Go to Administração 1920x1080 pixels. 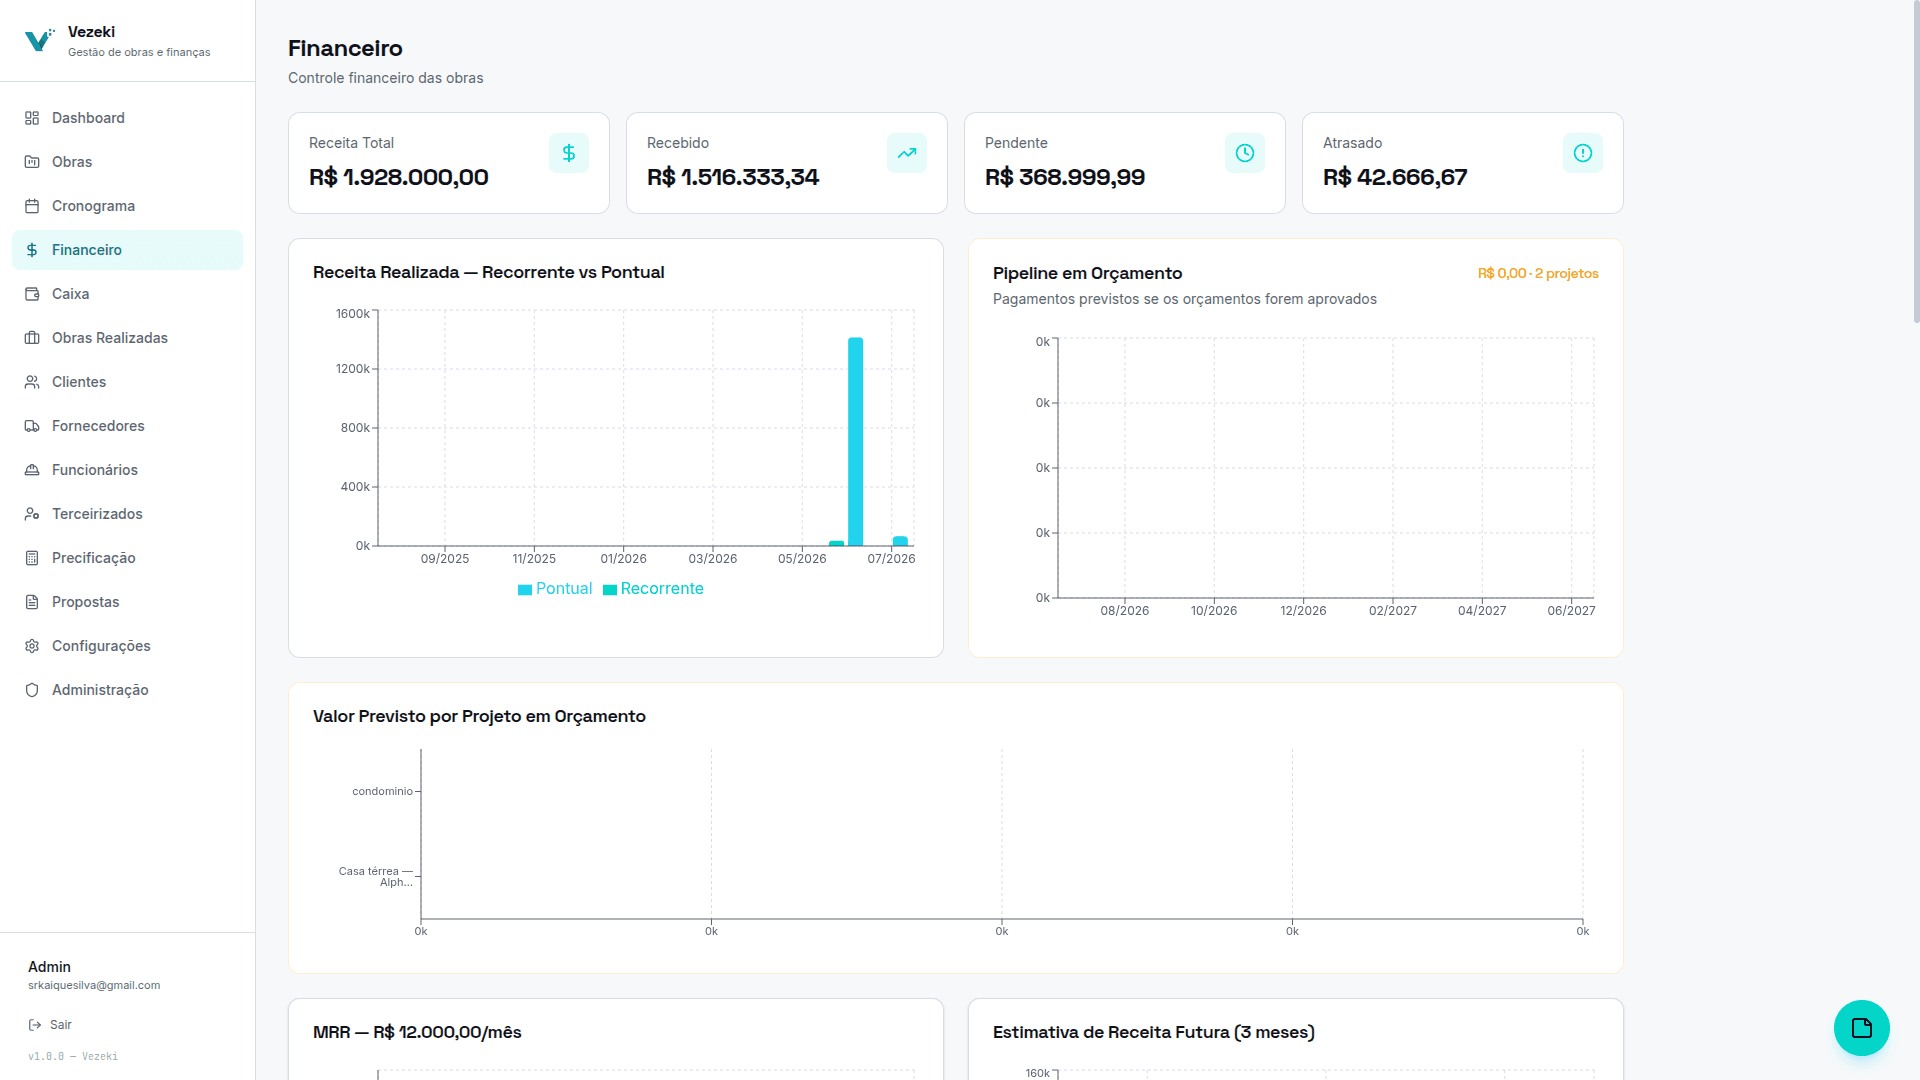[127, 690]
